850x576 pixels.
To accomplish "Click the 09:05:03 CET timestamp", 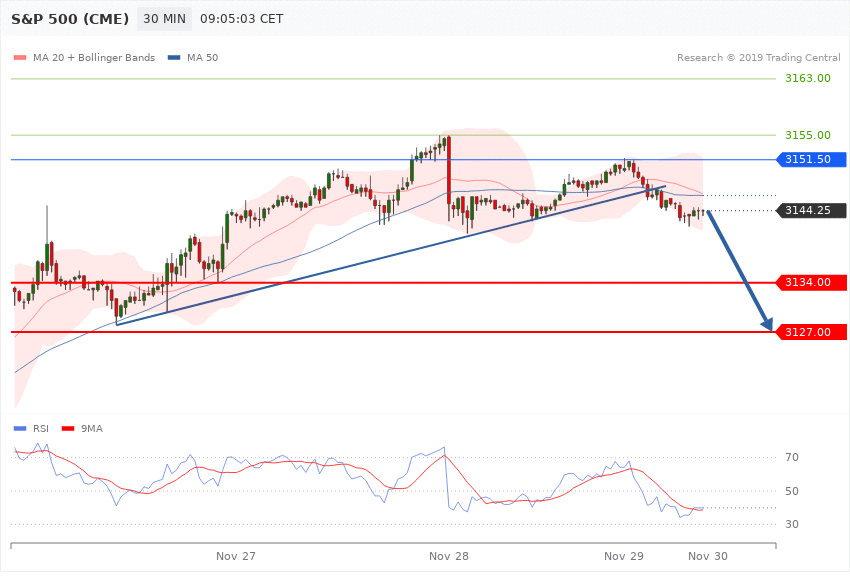I will (x=242, y=19).
